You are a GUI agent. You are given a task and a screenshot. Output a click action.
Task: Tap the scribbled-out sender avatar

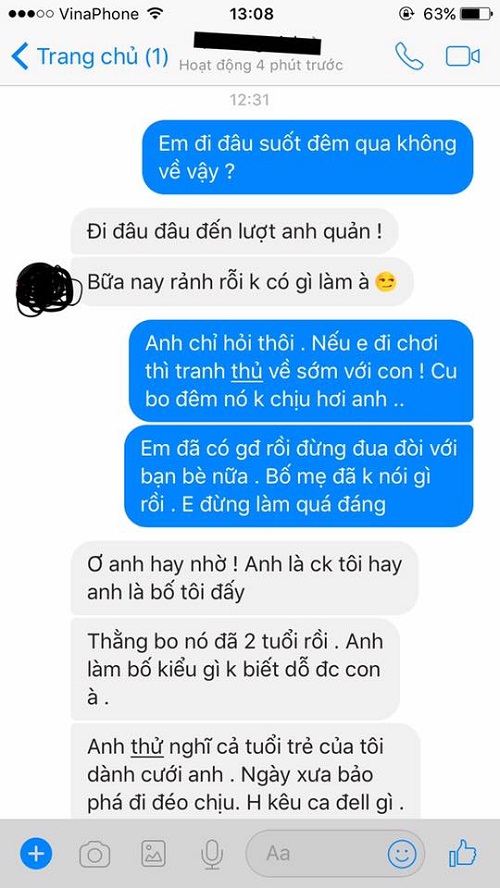tap(45, 289)
